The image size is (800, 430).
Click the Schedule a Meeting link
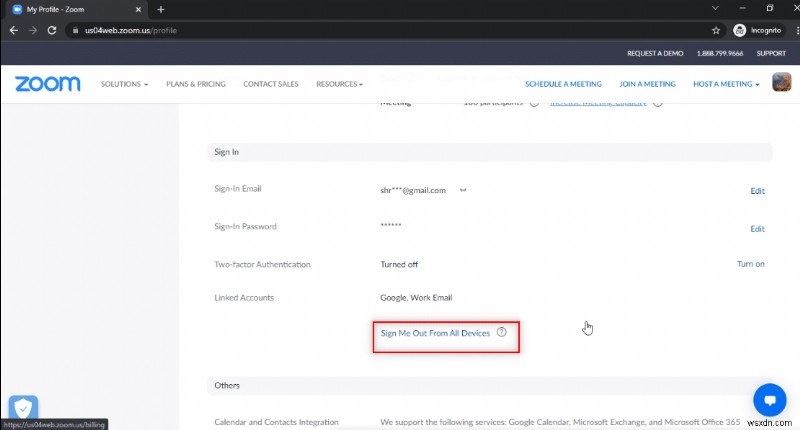[561, 84]
